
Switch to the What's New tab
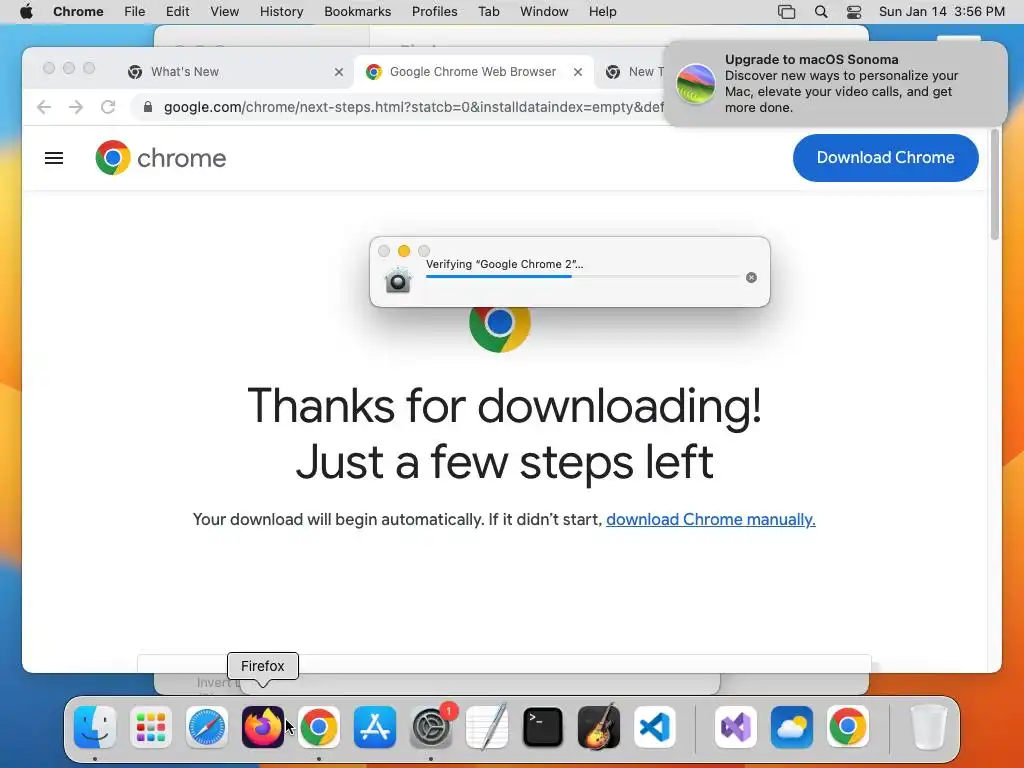coord(235,72)
